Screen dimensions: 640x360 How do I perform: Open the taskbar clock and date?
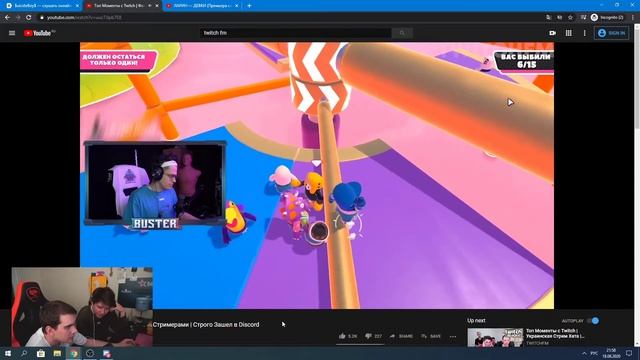pyautogui.click(x=611, y=353)
